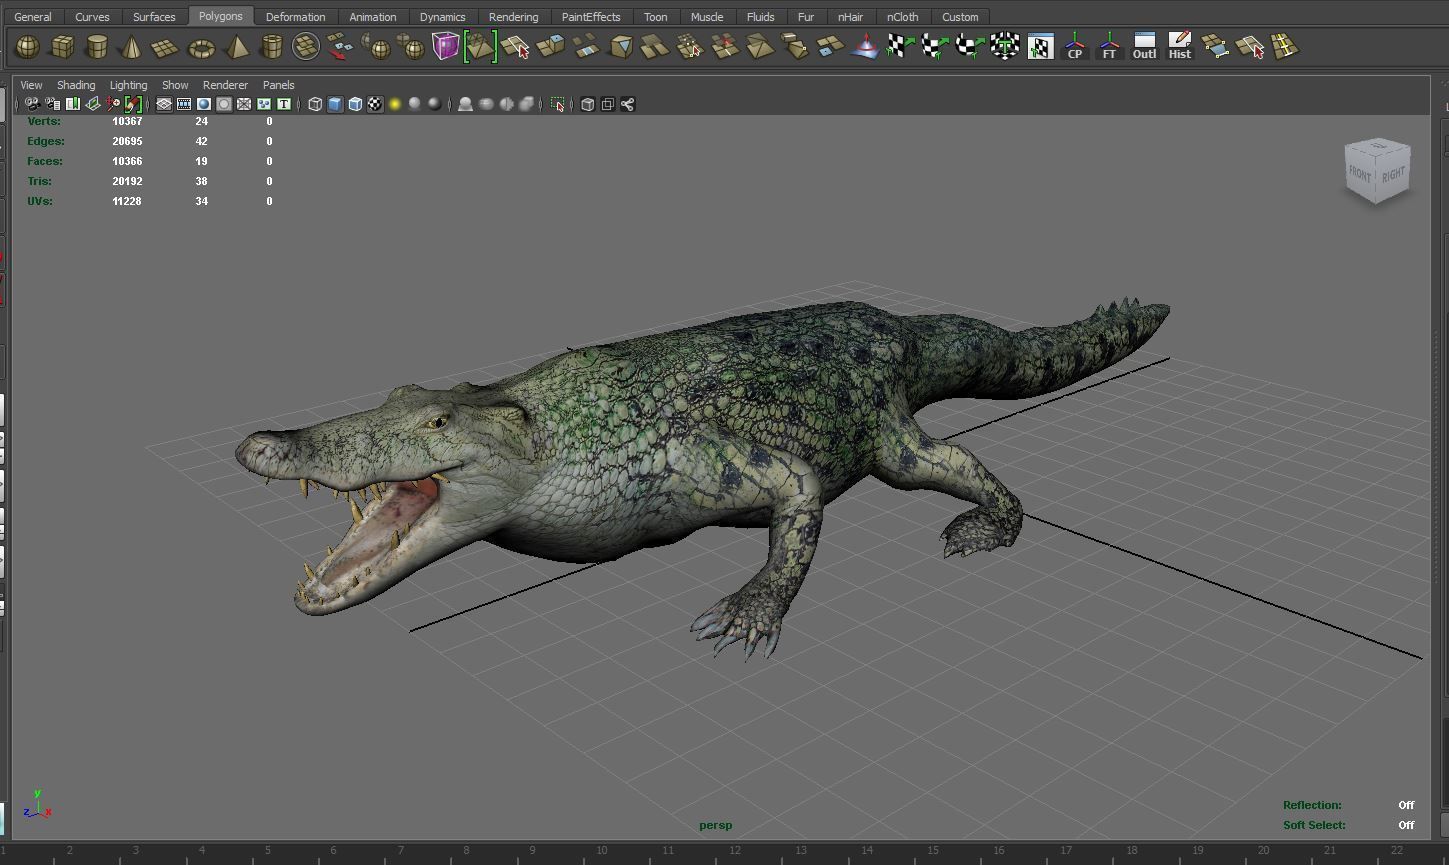The width and height of the screenshot is (1449, 865).
Task: Click the Verts count 10367
Action: (x=127, y=121)
